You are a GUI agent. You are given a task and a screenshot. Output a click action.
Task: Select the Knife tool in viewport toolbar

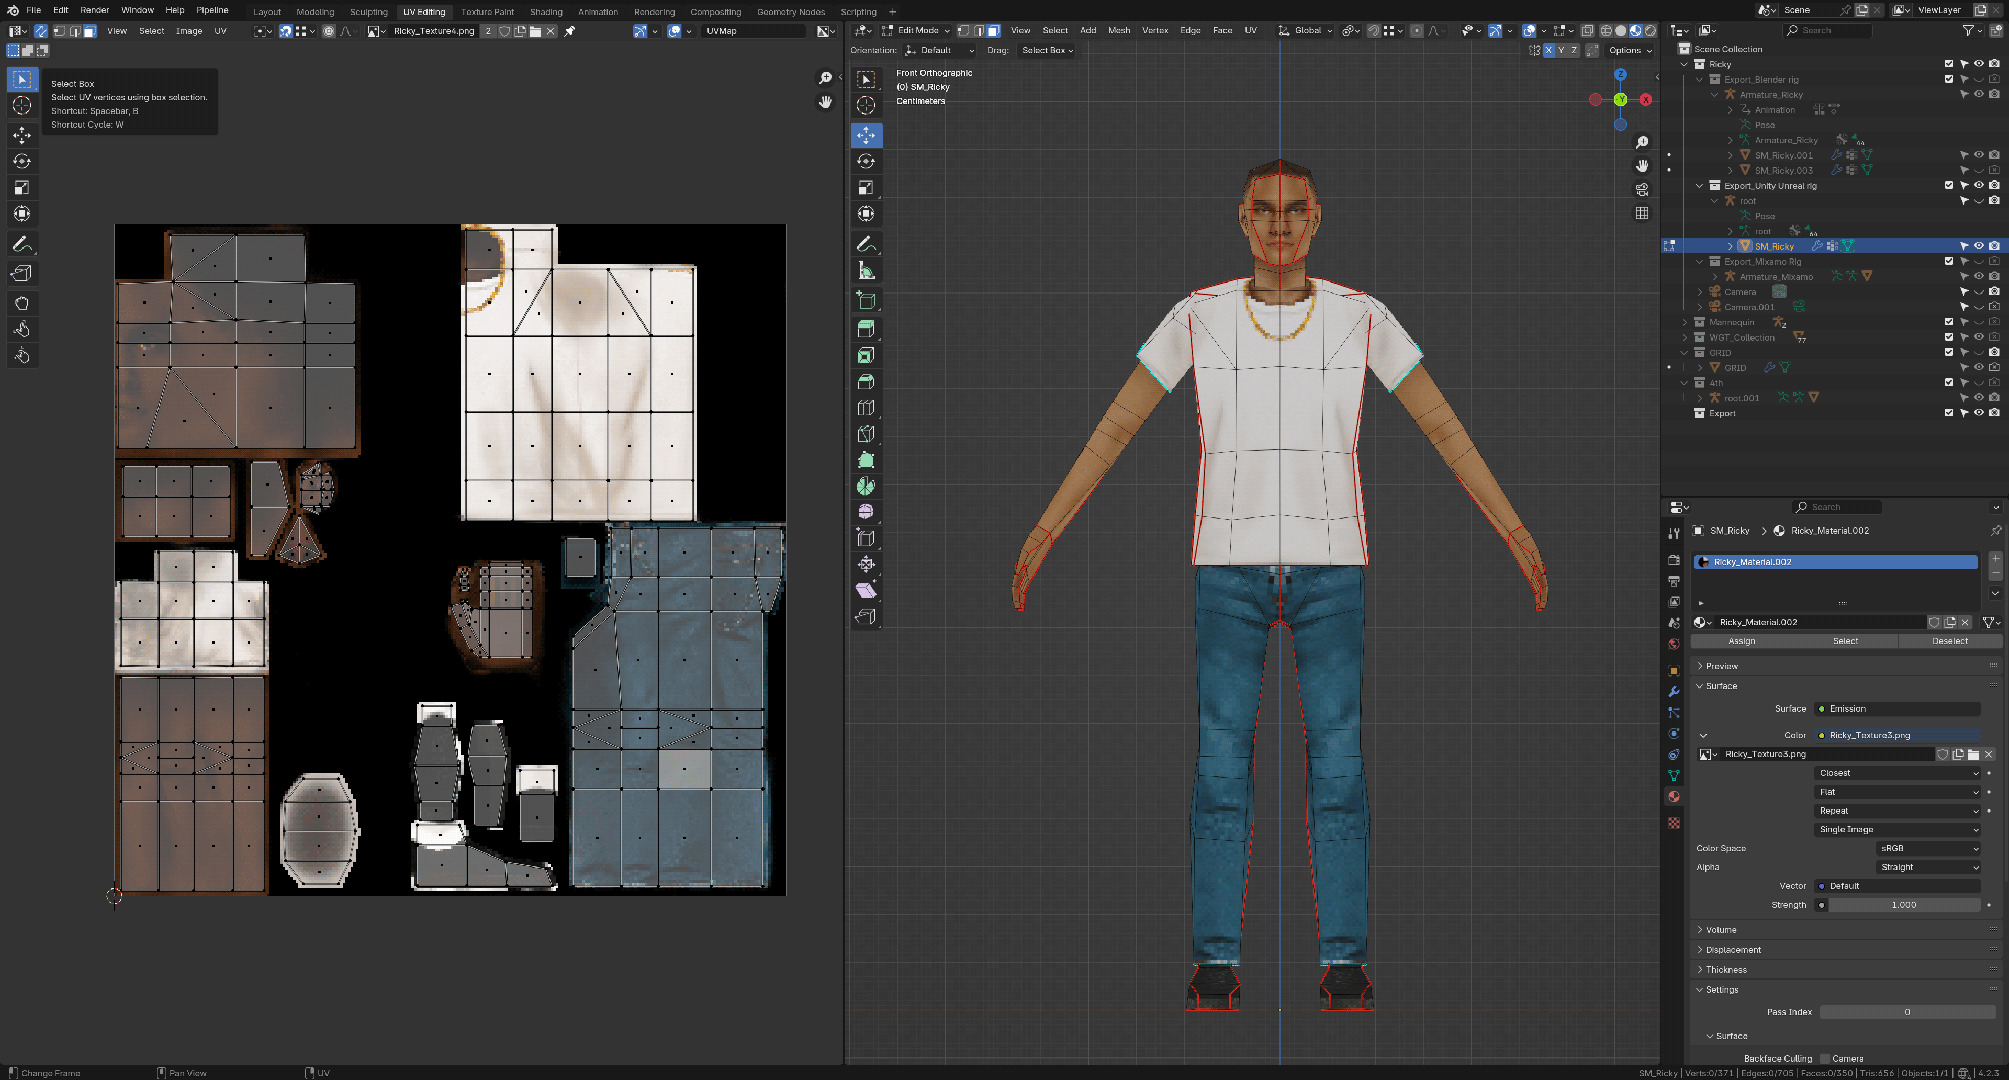(x=866, y=434)
